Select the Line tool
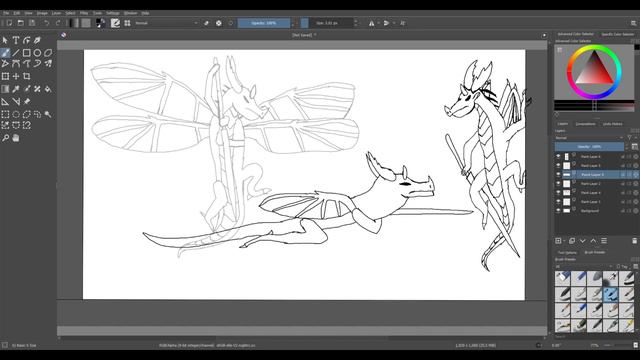The width and height of the screenshot is (640, 360). pyautogui.click(x=16, y=53)
